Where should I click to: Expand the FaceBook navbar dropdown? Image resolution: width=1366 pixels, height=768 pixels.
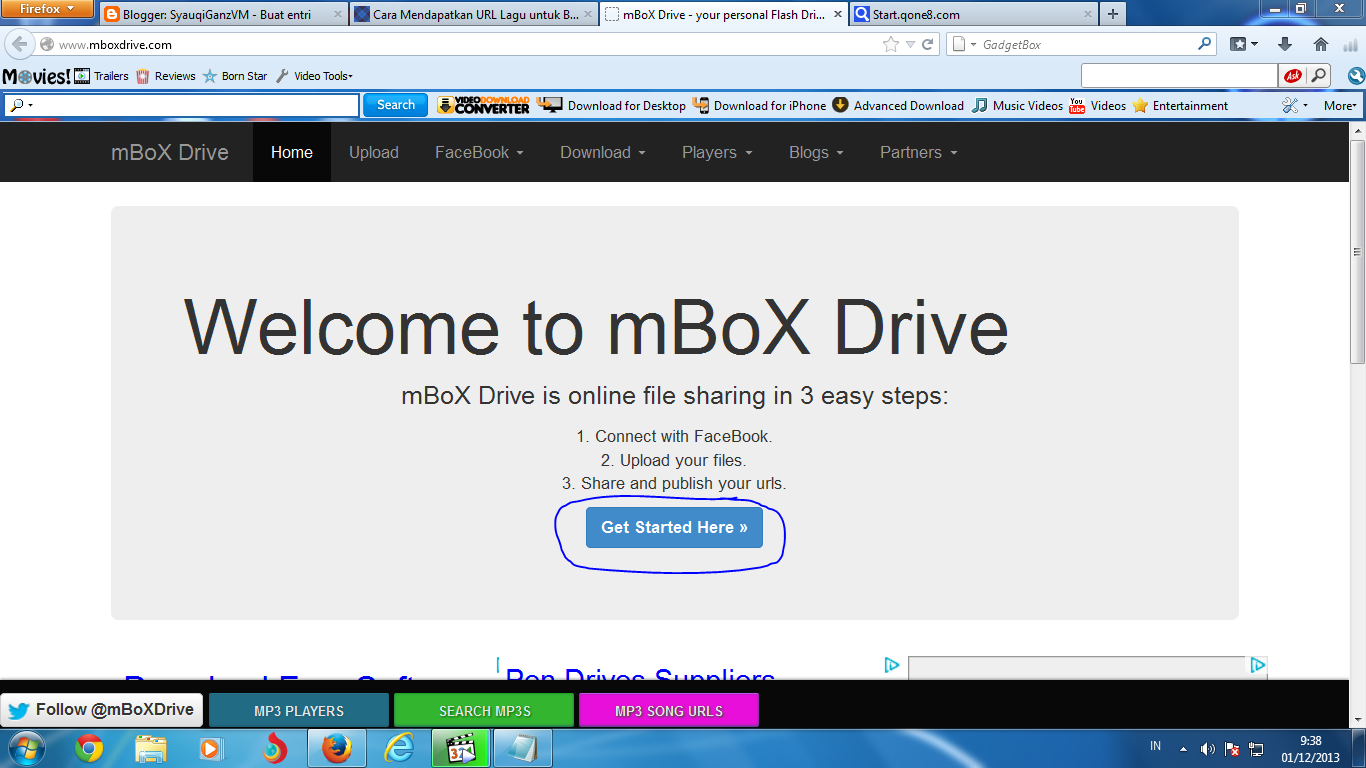[479, 152]
